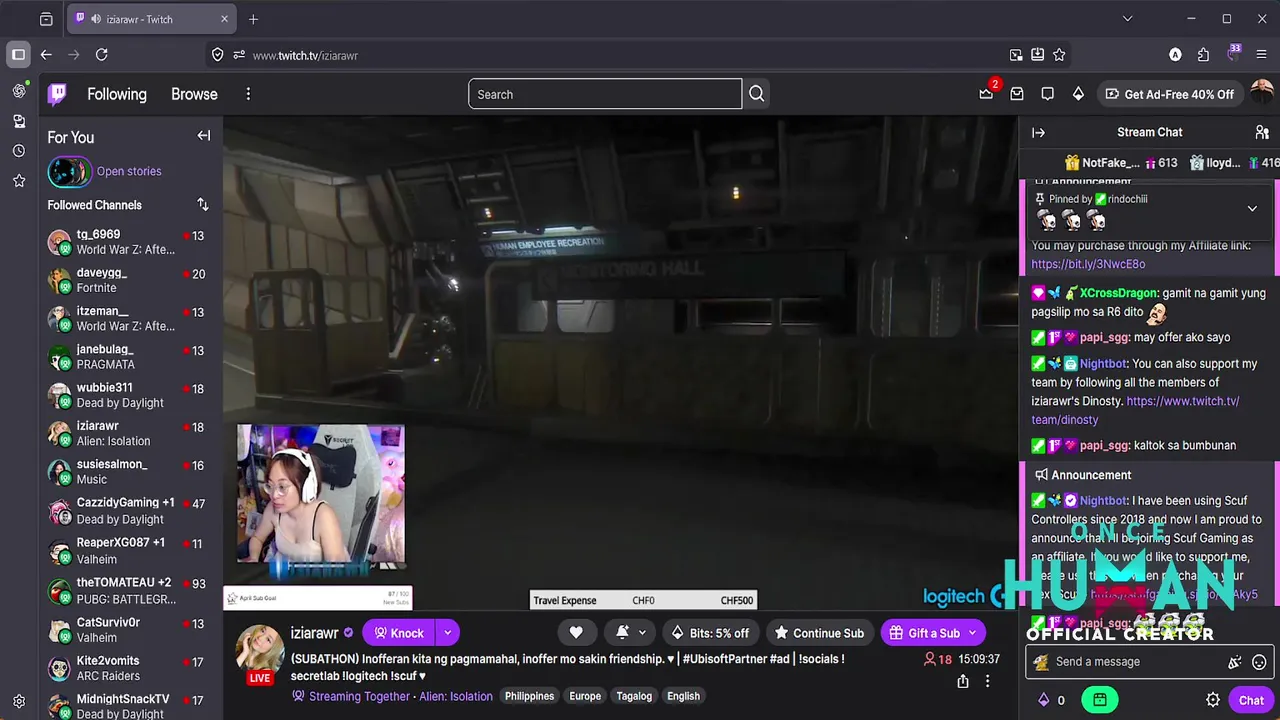Viewport: 1280px width, 720px height.
Task: Click the Tagalog tag
Action: point(634,696)
